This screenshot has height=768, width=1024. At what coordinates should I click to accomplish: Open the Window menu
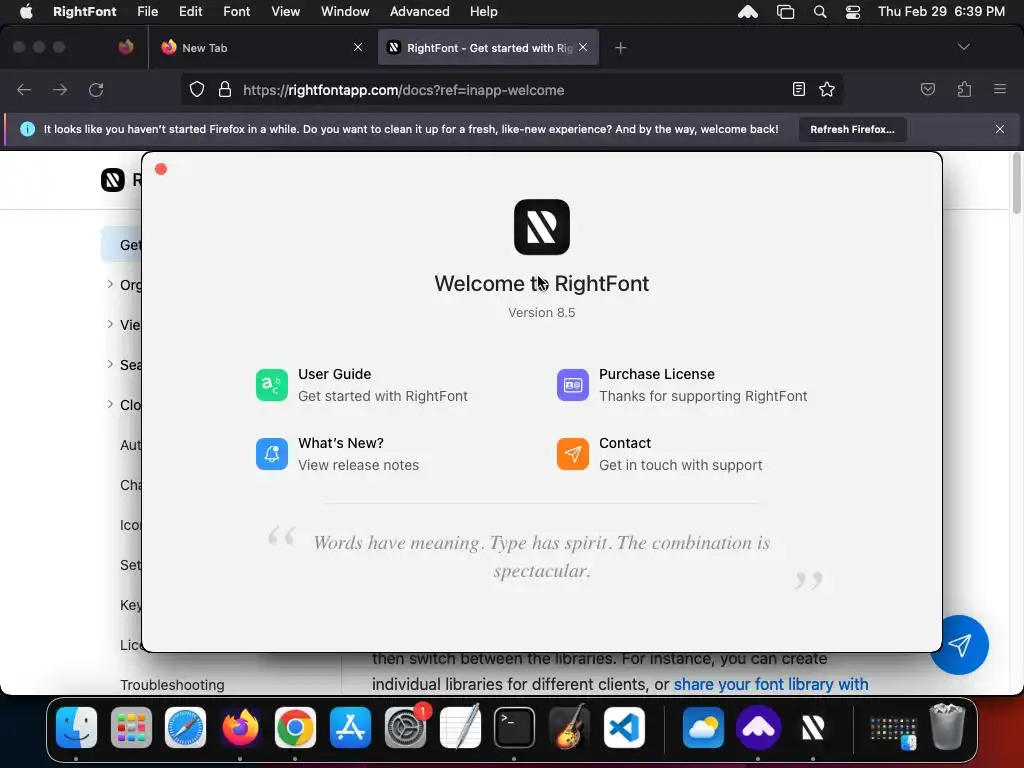345,11
